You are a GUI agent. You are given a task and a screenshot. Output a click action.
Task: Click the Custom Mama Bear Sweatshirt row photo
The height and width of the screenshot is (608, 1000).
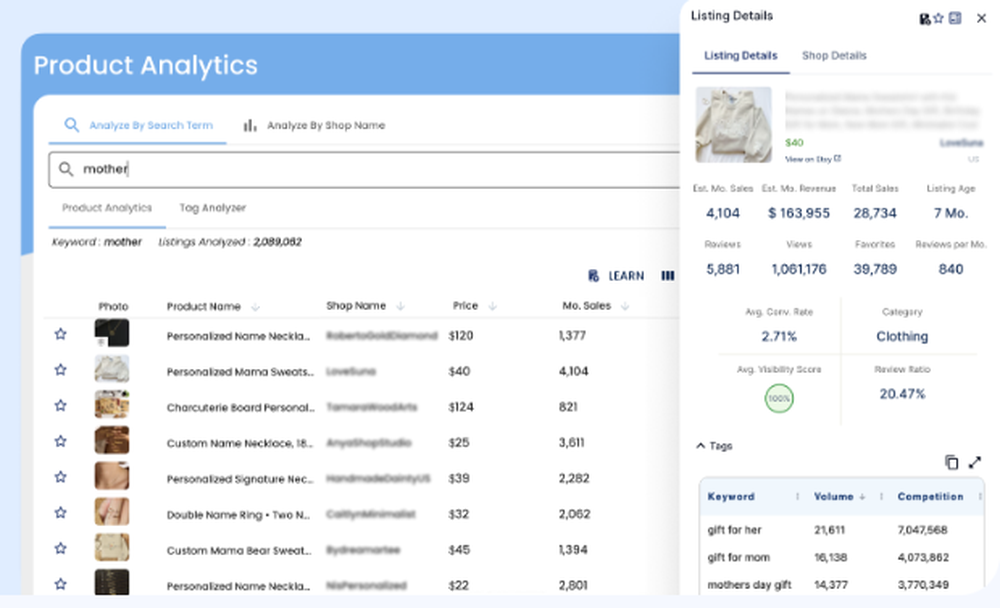point(112,547)
